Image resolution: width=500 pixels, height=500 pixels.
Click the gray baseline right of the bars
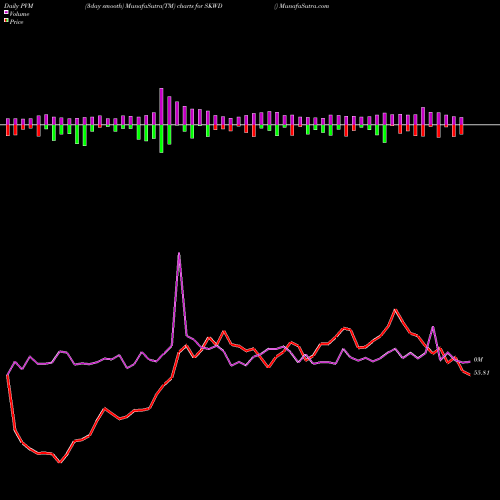(x=482, y=125)
